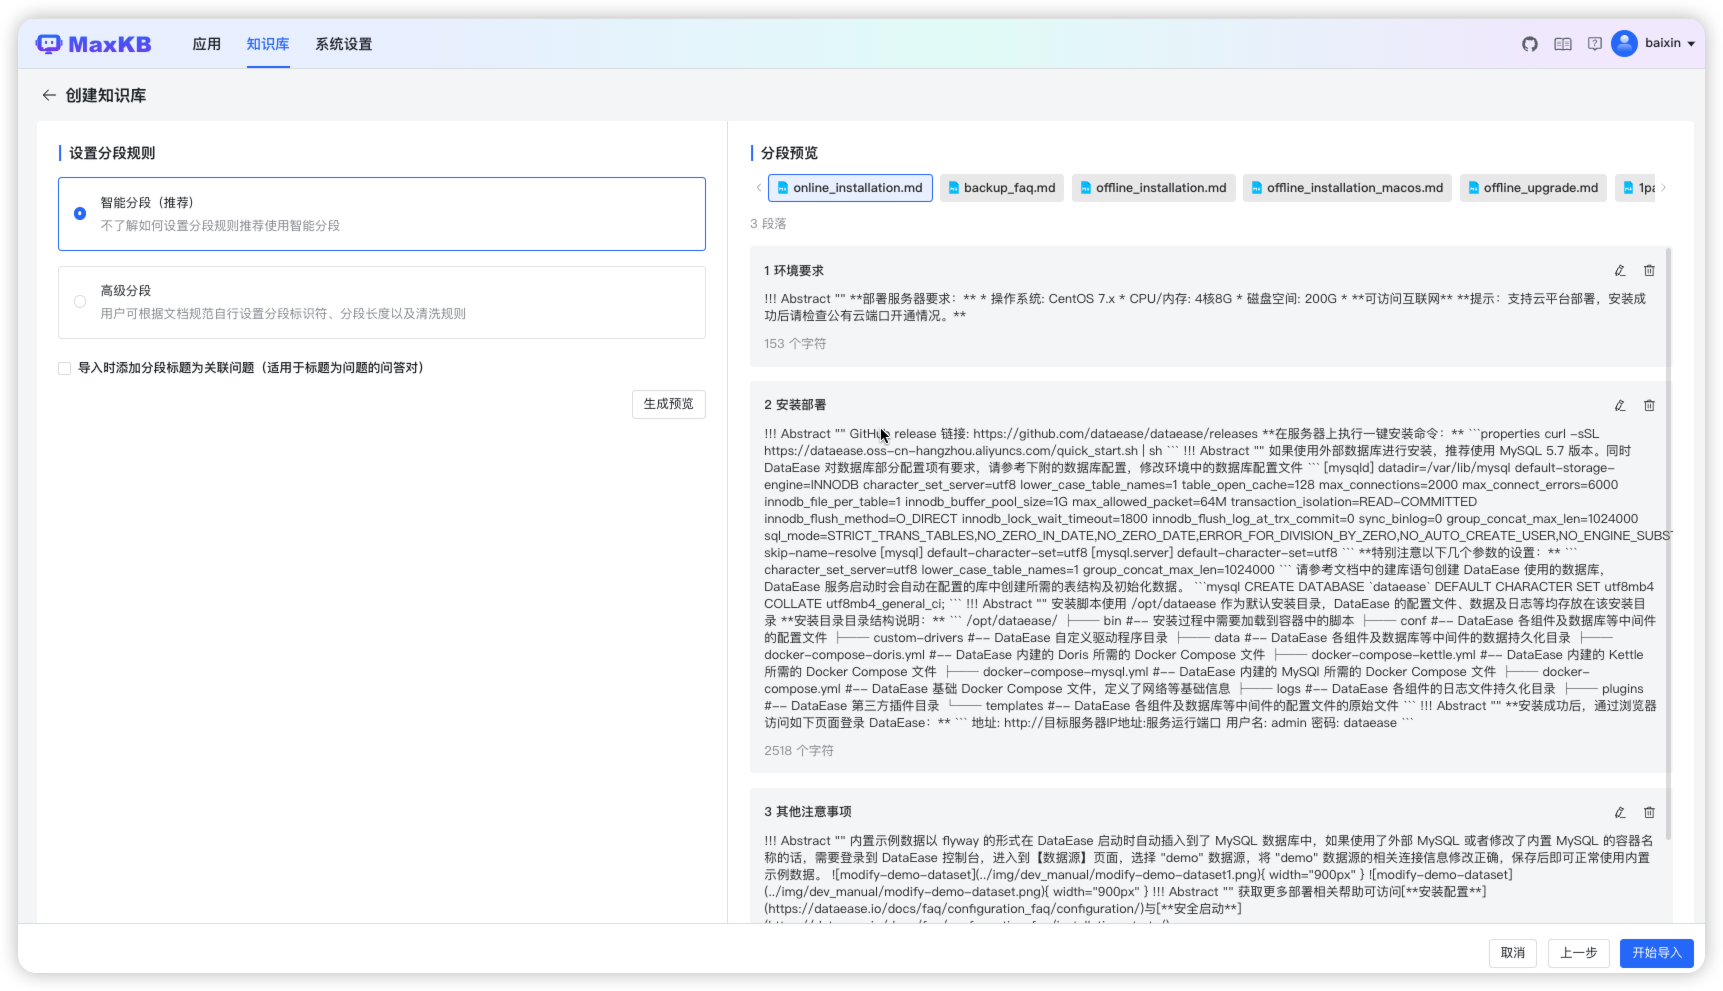Edit the 其他注意事项 segment pencil icon
Viewport: 1723px width, 991px height.
click(x=1619, y=812)
